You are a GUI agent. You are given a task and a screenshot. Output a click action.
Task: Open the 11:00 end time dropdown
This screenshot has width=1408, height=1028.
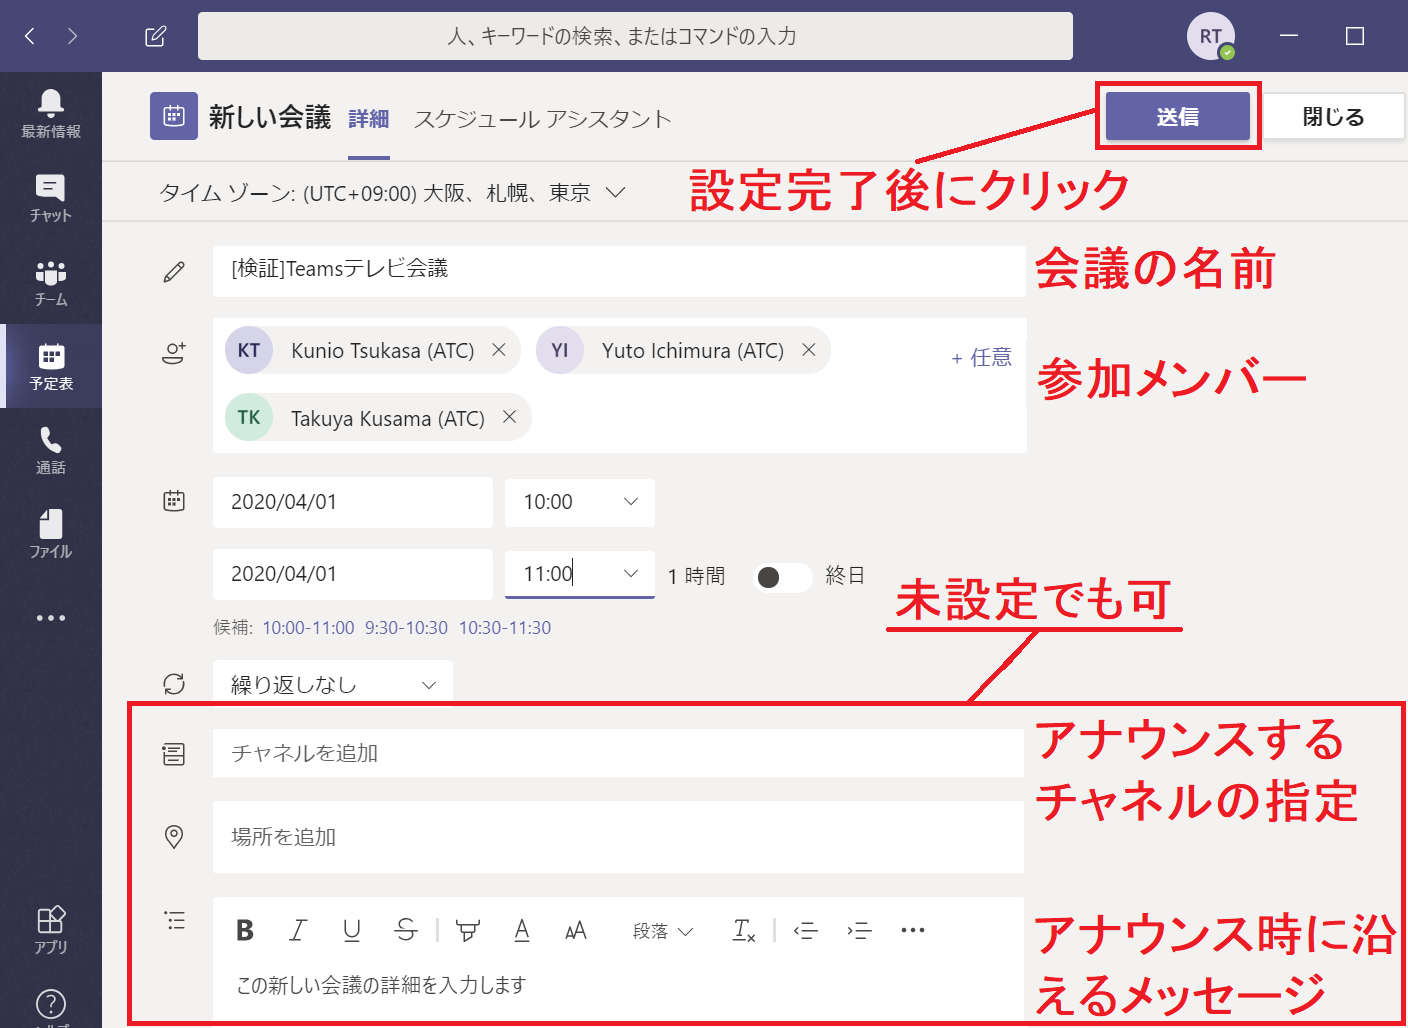(580, 574)
